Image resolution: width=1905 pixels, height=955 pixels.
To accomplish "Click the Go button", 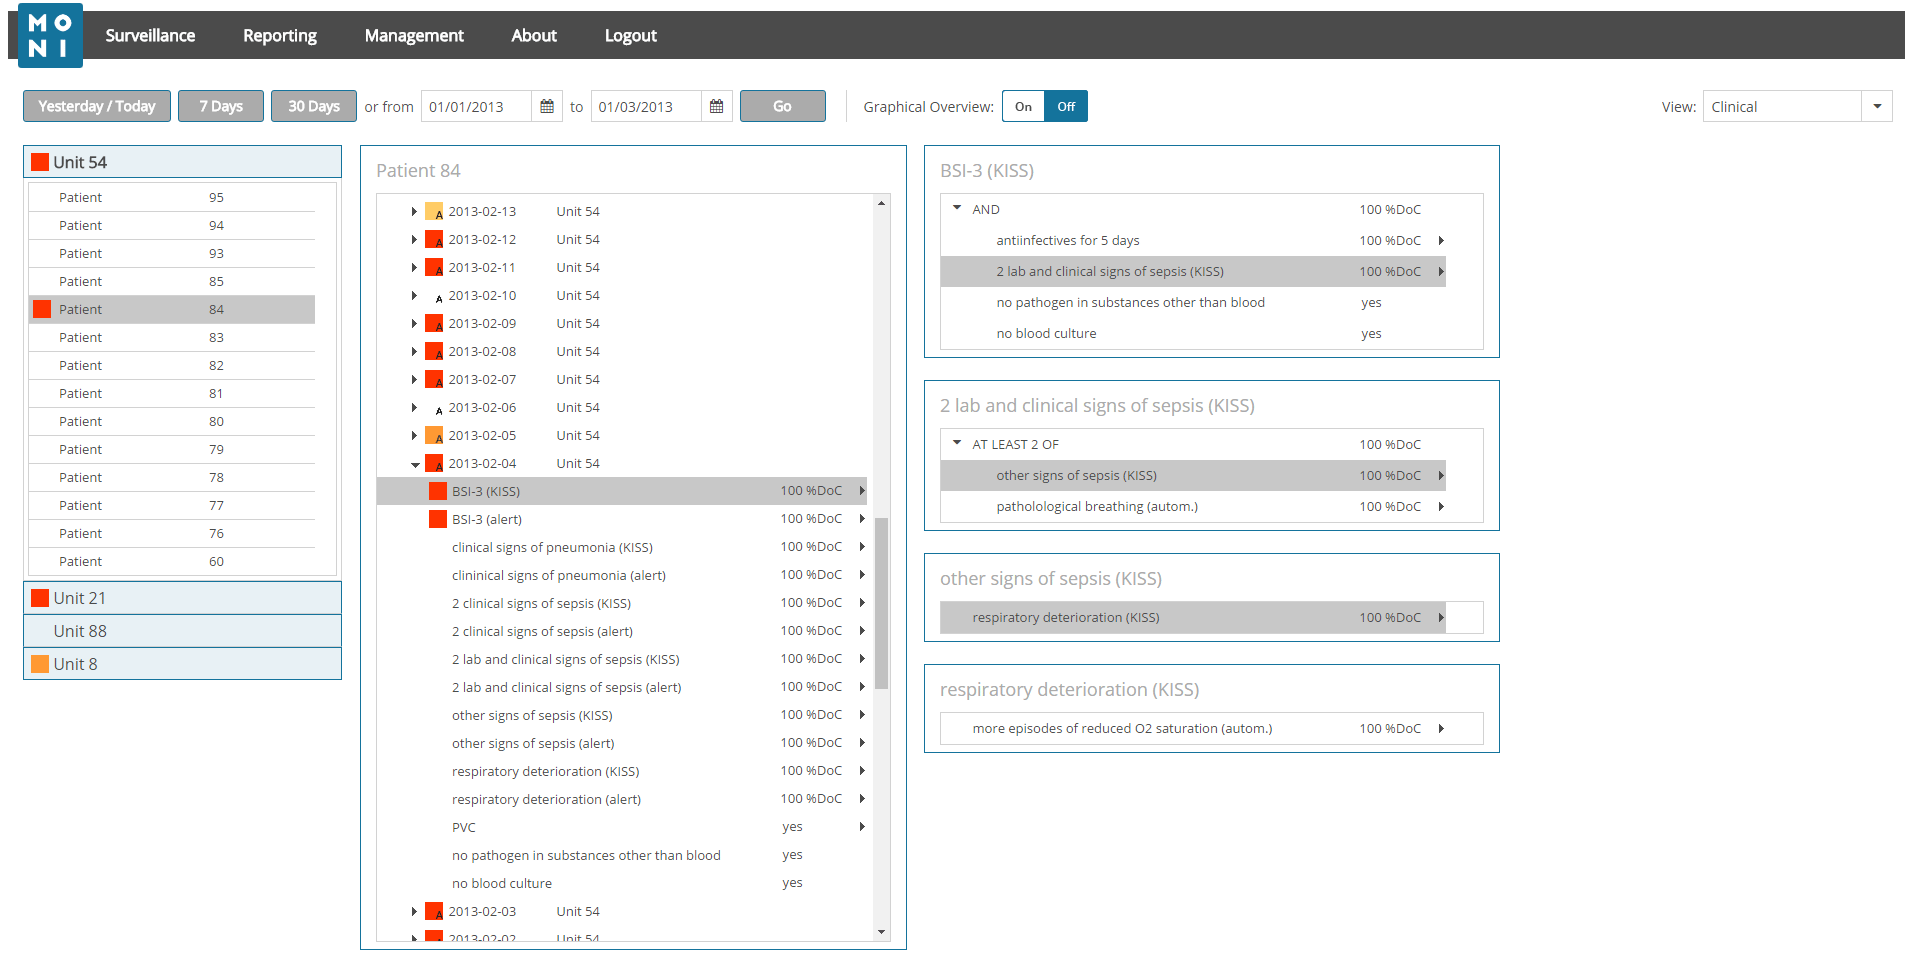I will click(783, 106).
